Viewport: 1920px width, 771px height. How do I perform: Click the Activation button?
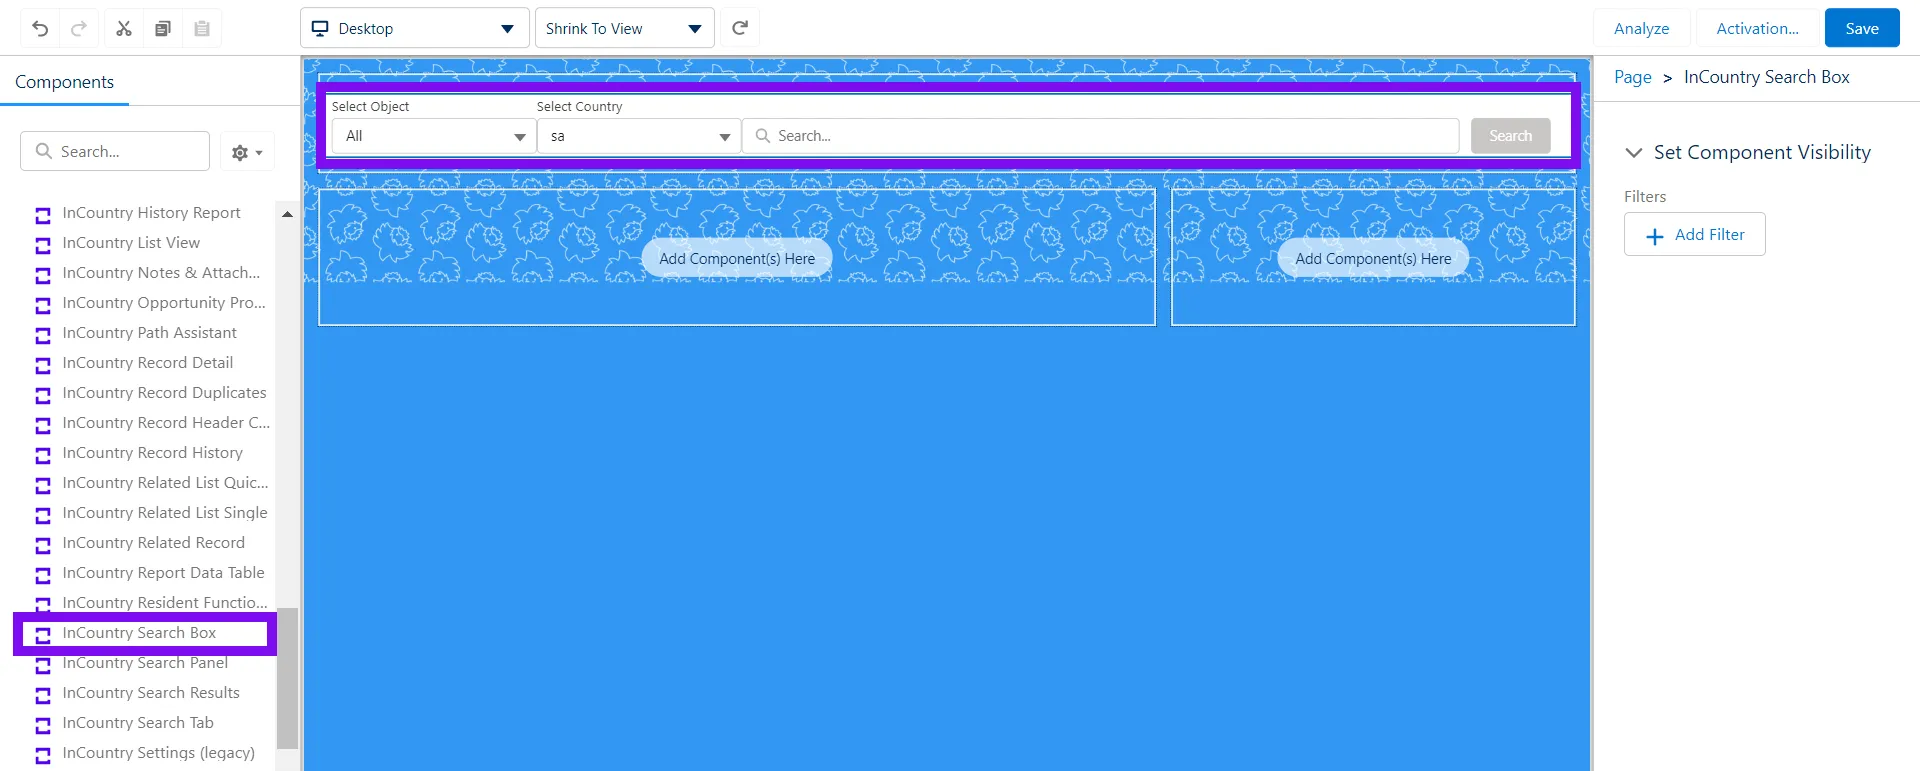(x=1757, y=29)
